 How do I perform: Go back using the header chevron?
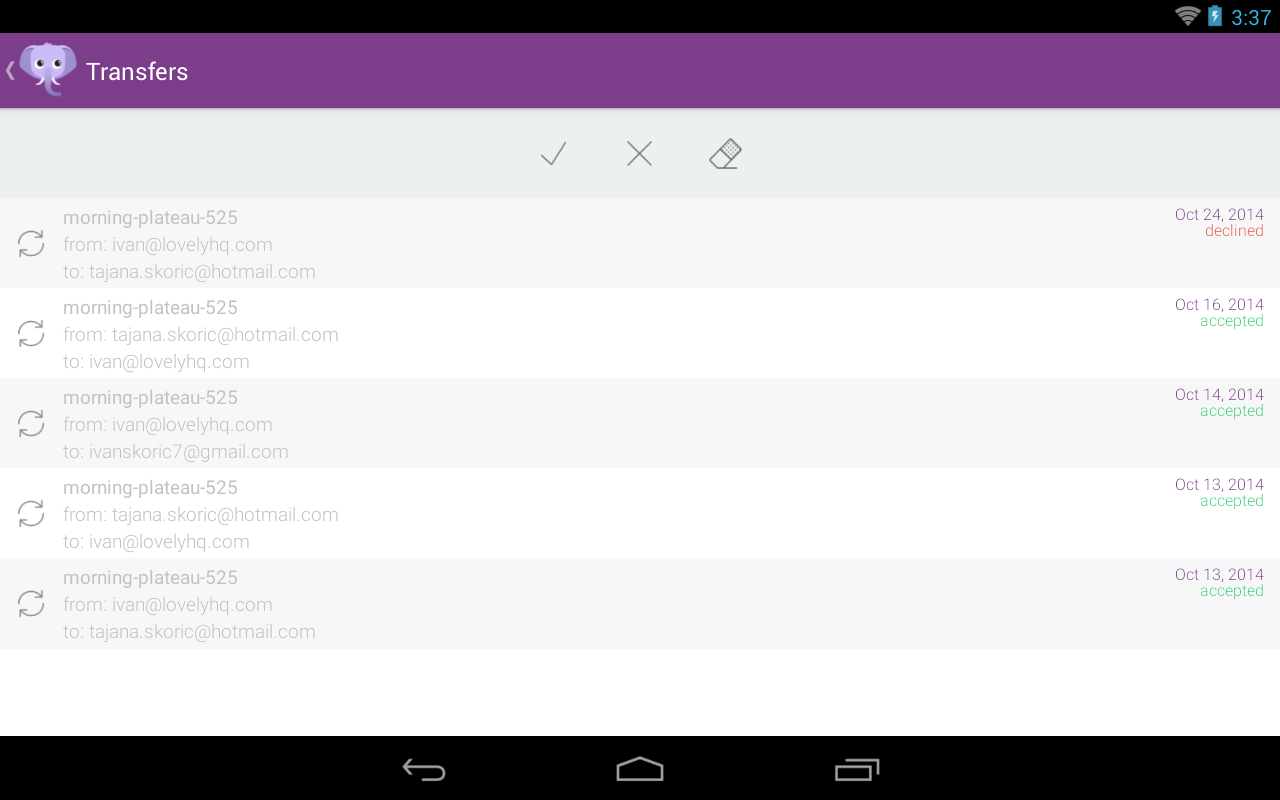(10, 70)
